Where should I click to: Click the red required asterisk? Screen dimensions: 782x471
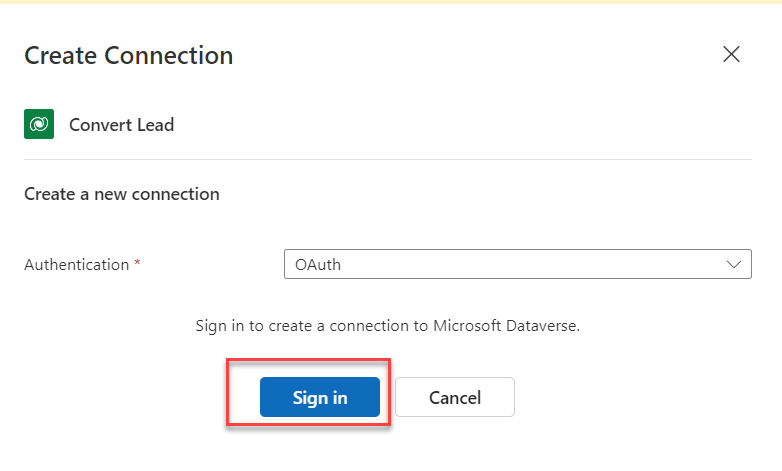point(137,262)
